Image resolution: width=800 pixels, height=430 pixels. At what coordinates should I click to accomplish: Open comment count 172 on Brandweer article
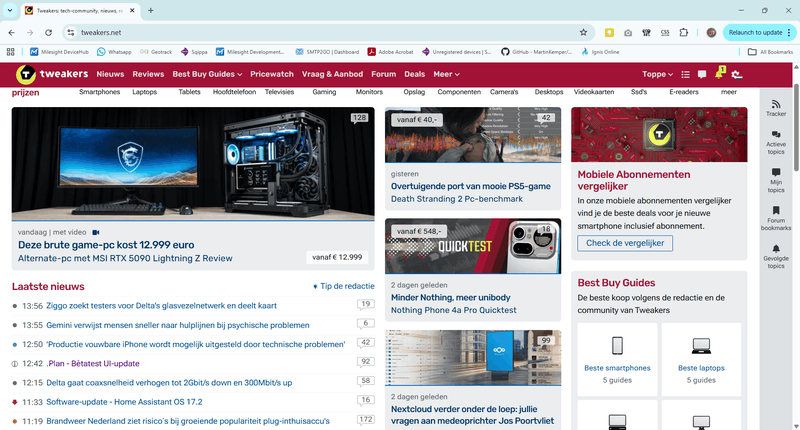pos(365,420)
